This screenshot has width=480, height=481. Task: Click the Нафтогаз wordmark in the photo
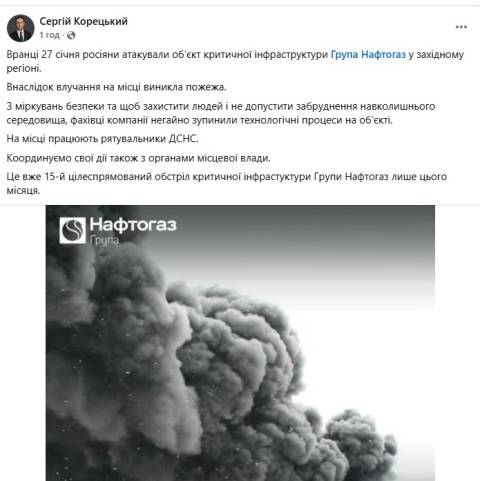133,225
